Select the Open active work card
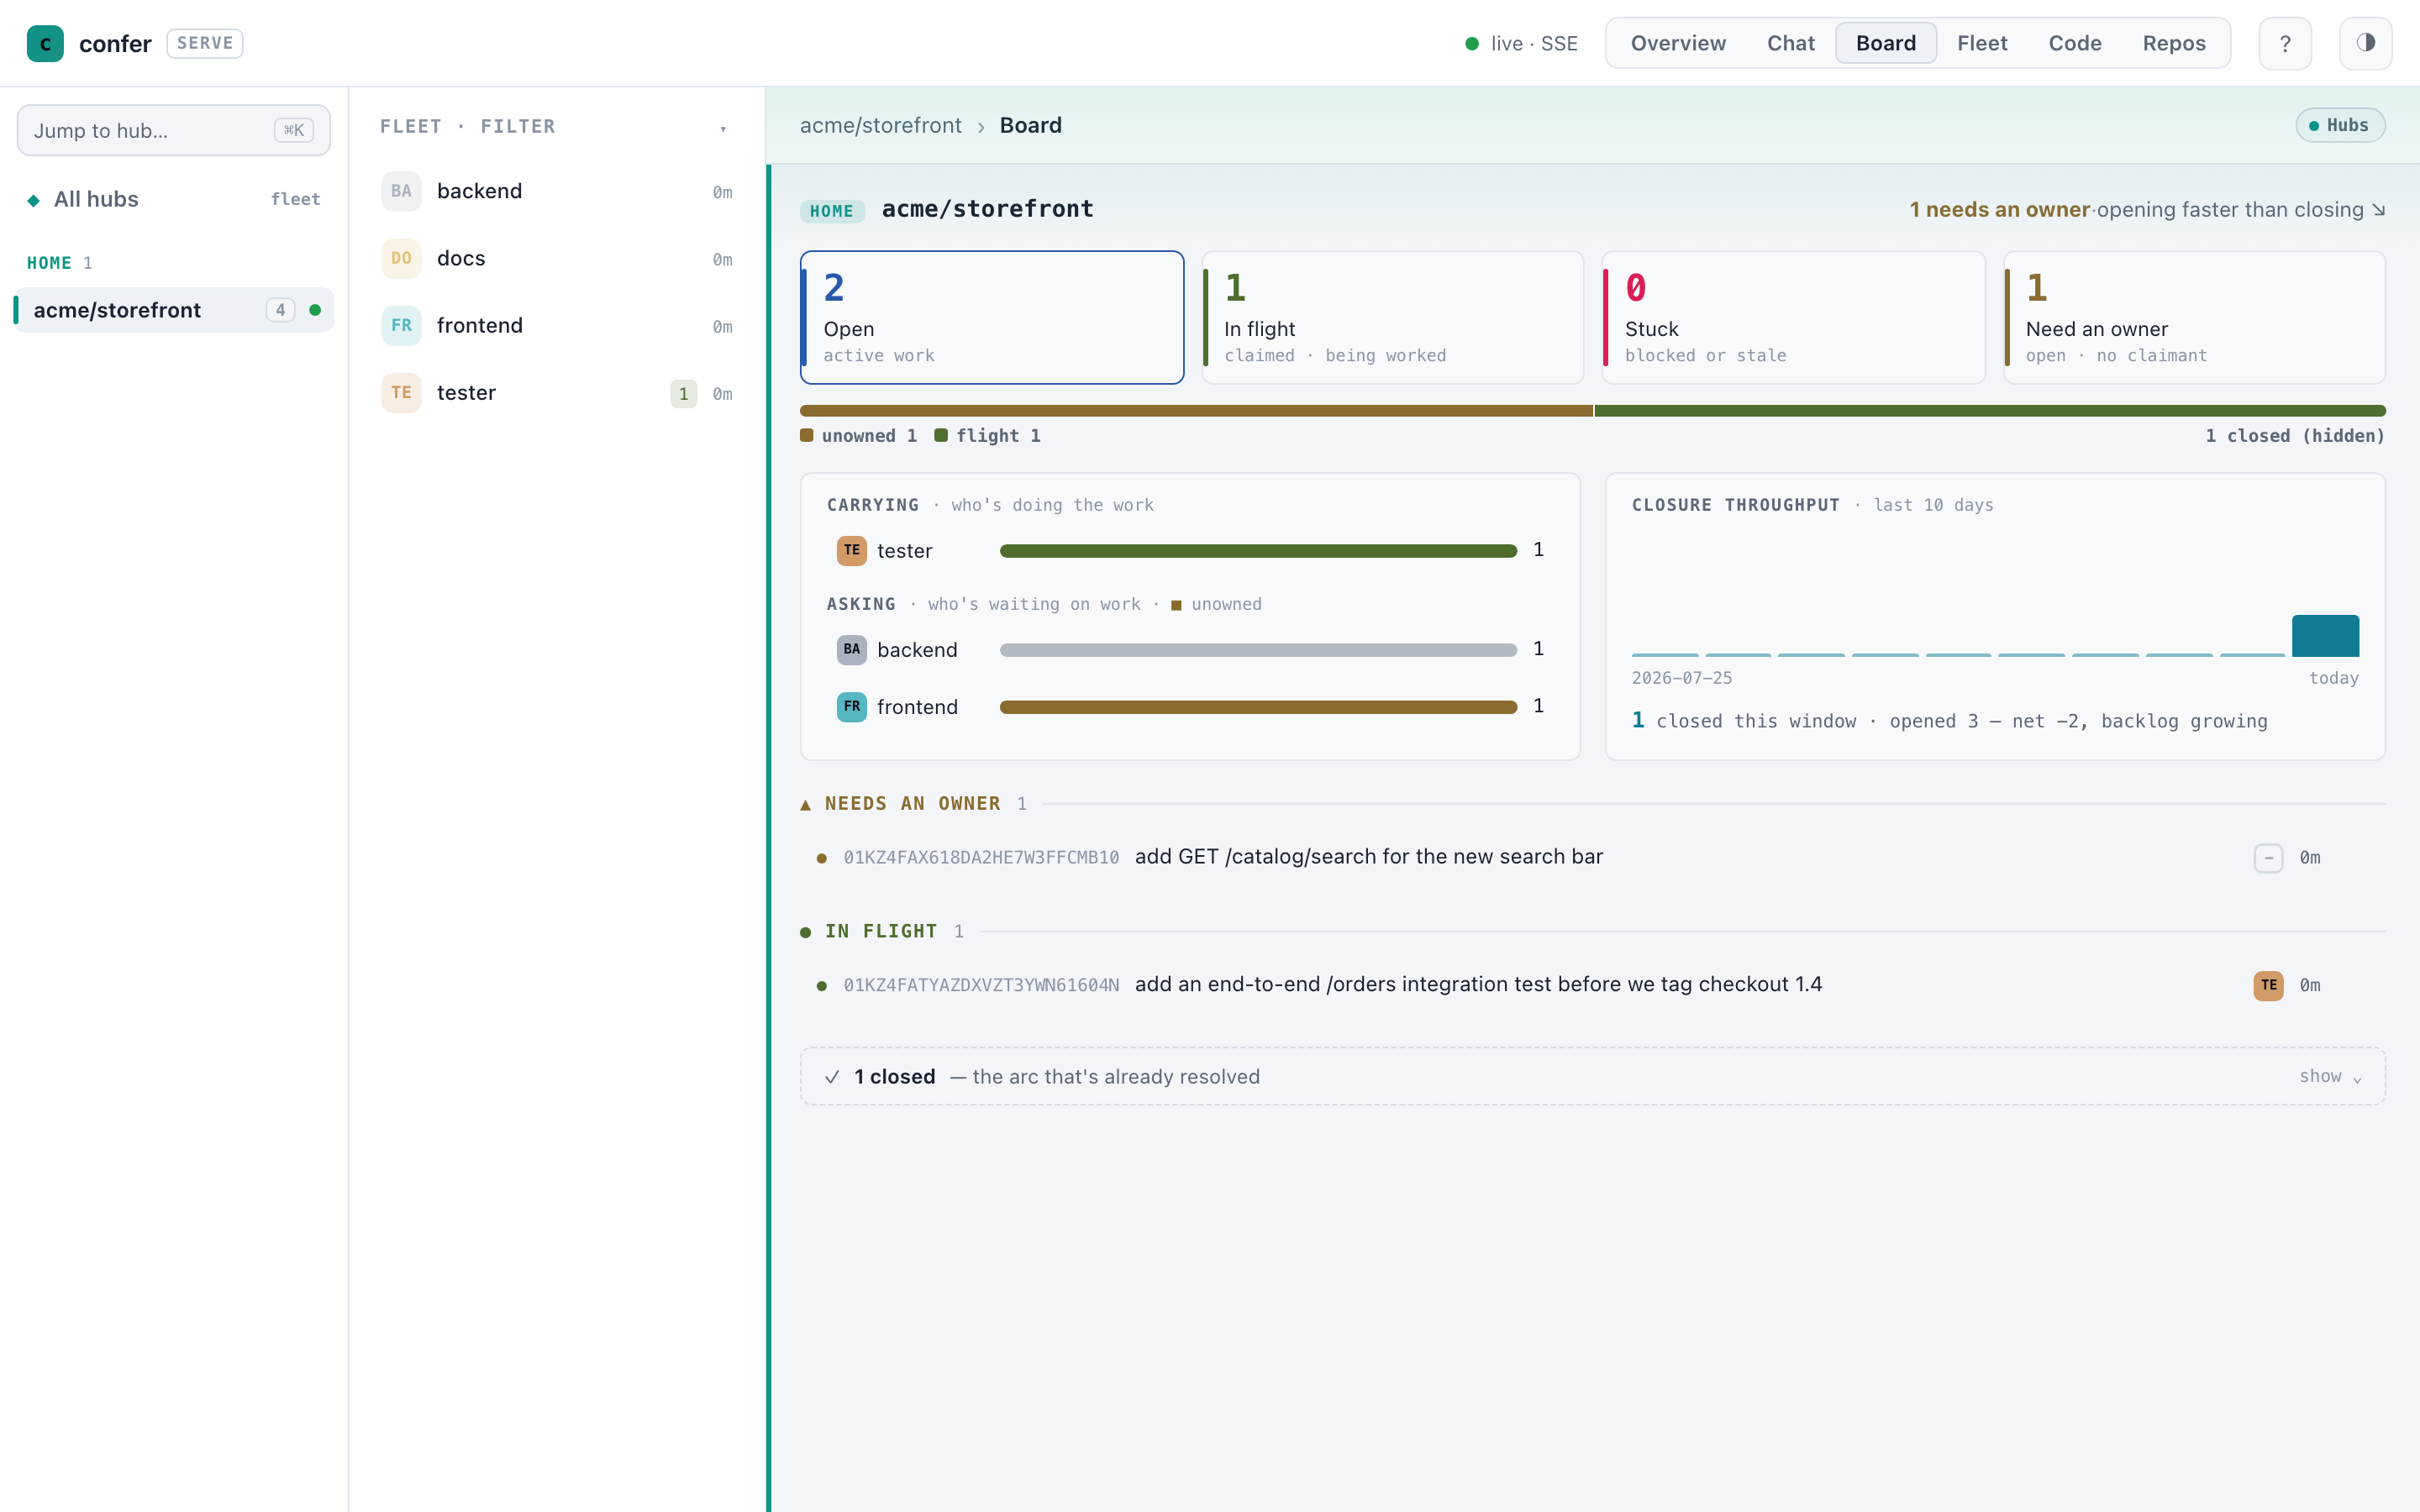 click(x=992, y=317)
